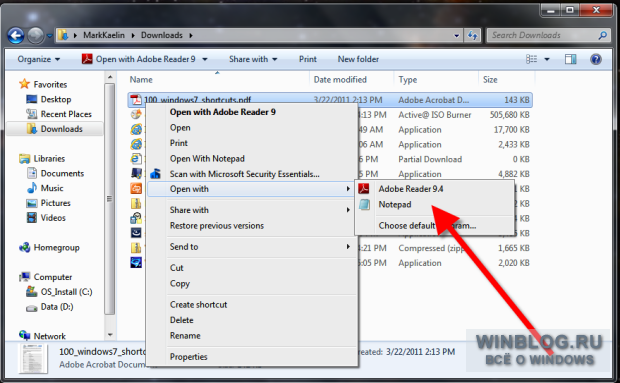
Task: Click the Forward navigation arrow button
Action: tap(36, 36)
